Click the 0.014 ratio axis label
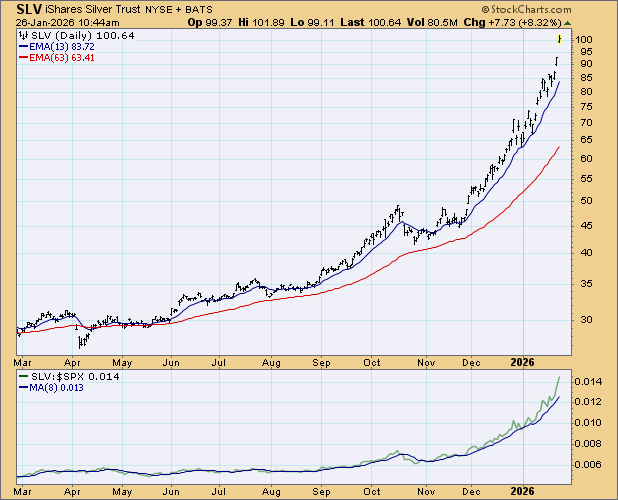 click(588, 381)
